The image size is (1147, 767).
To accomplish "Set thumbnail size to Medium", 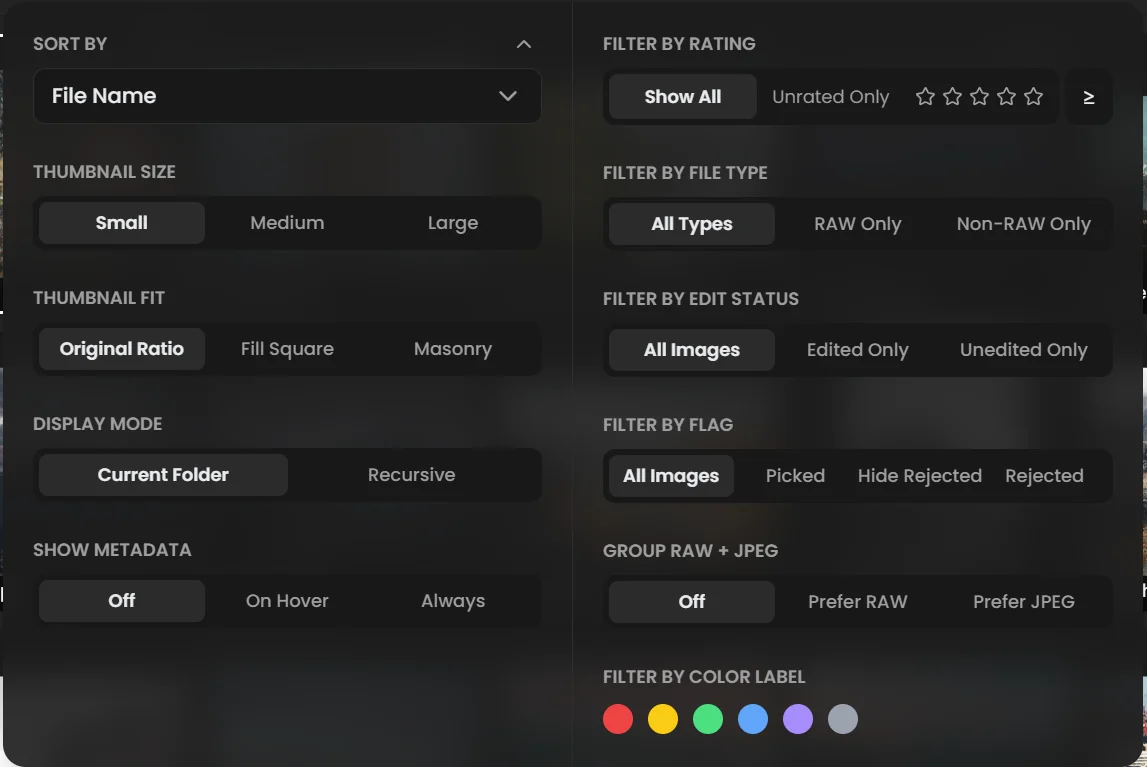I will coord(287,223).
